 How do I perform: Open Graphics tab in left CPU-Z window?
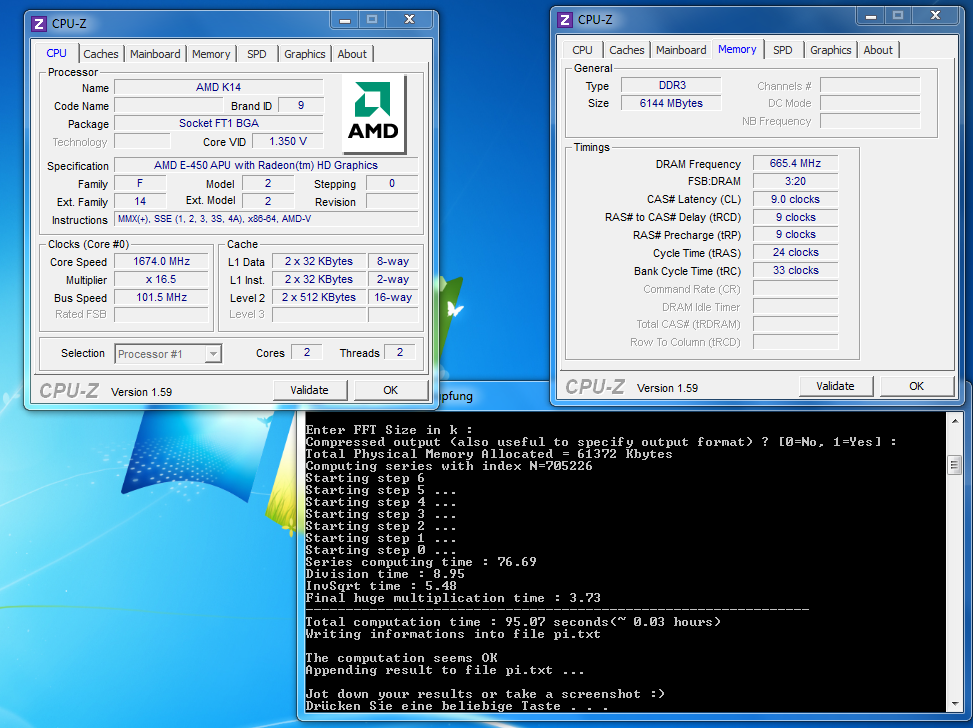(x=305, y=54)
